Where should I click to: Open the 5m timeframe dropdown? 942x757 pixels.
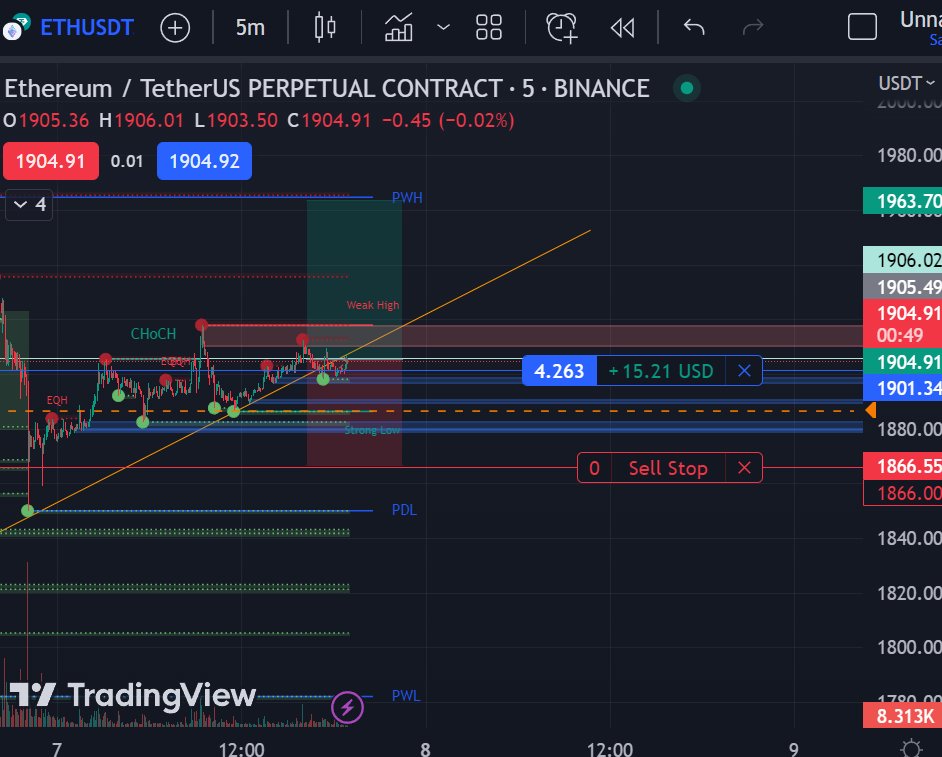(249, 27)
